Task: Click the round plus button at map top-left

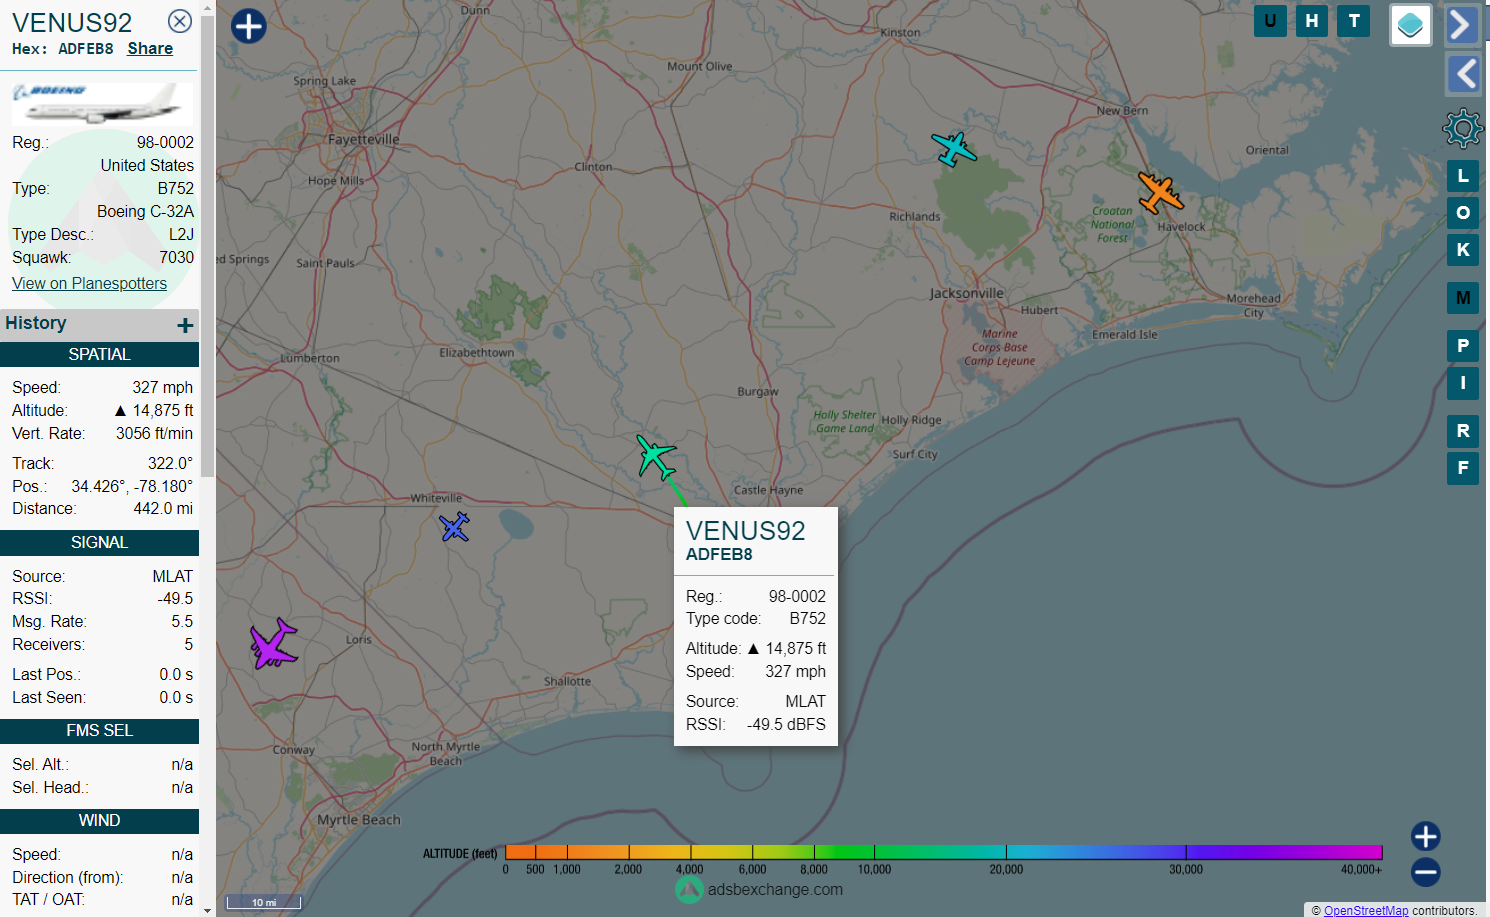Action: pyautogui.click(x=249, y=26)
